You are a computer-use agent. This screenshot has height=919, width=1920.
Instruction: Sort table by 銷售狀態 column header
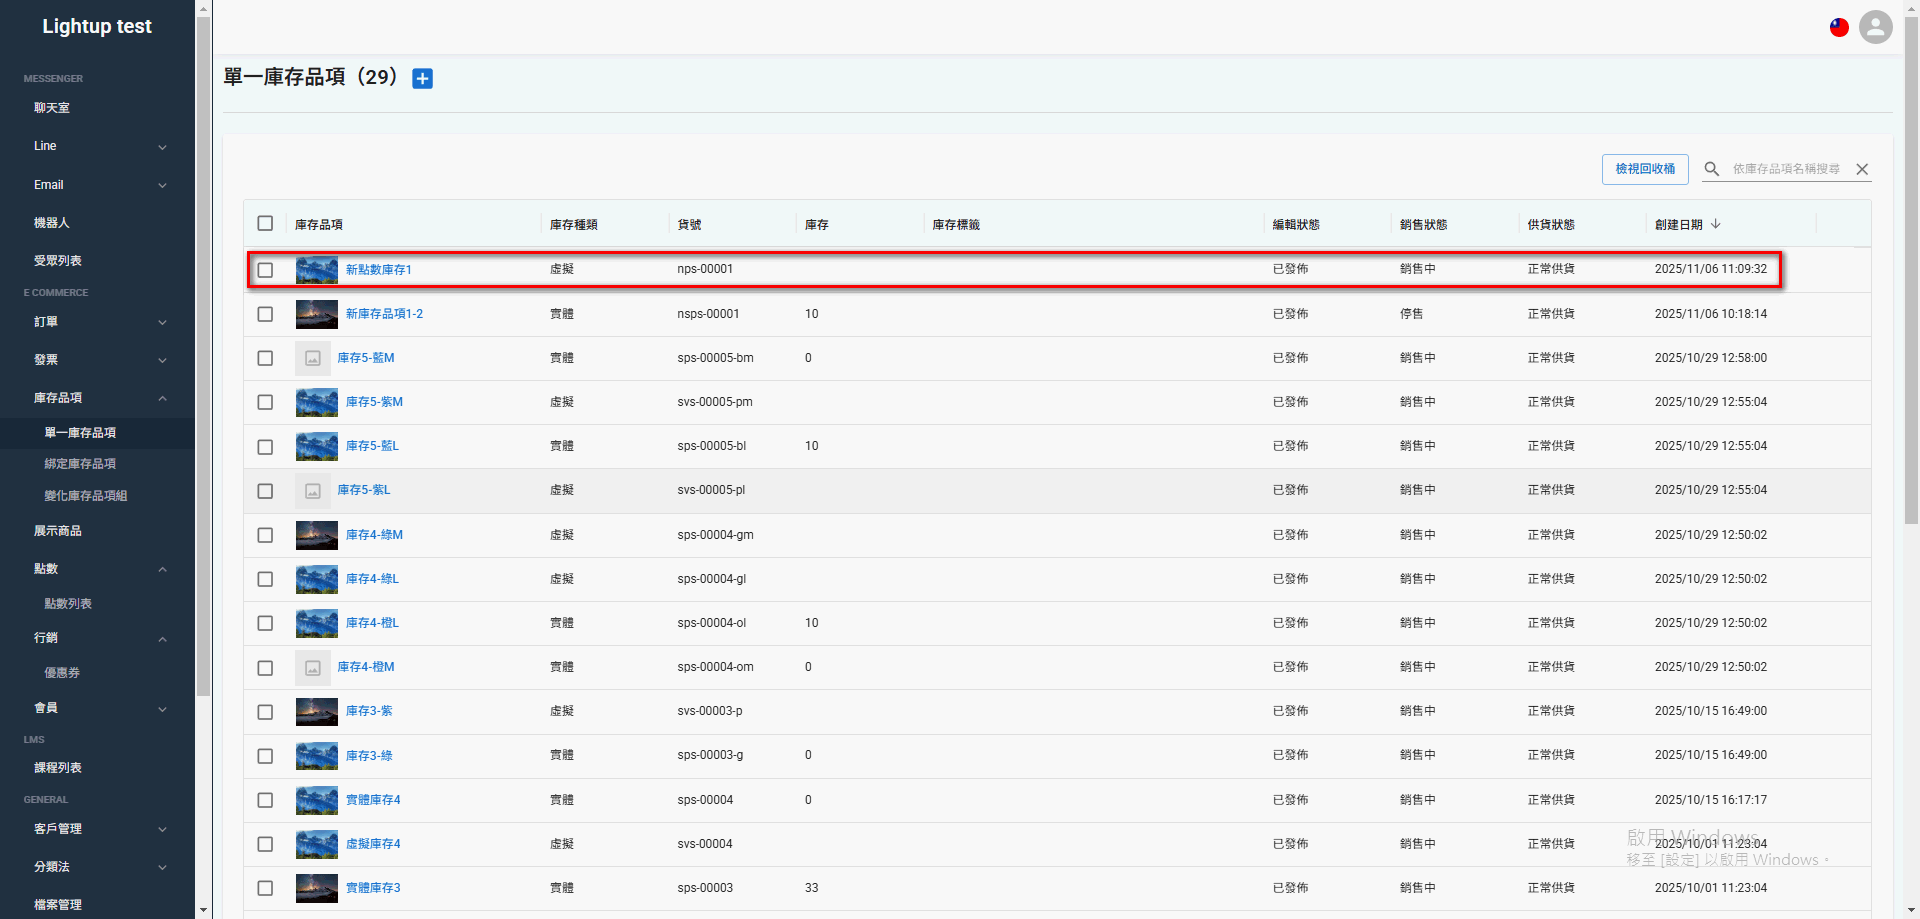(1424, 225)
